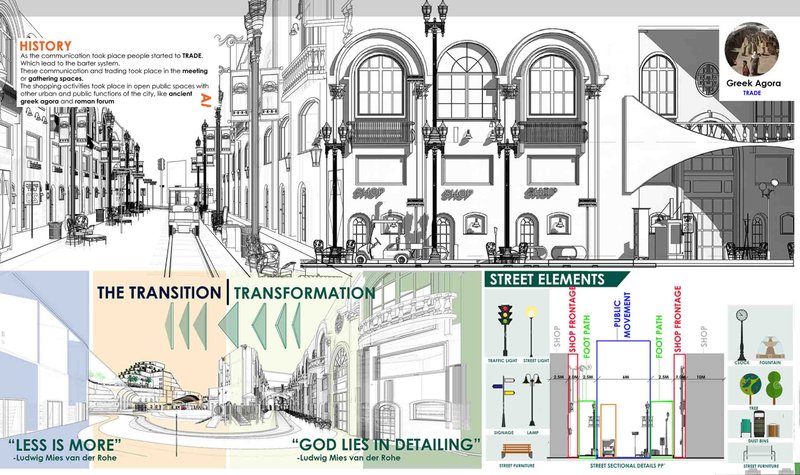
Task: Select the double-headed lamp icon
Action: click(532, 400)
